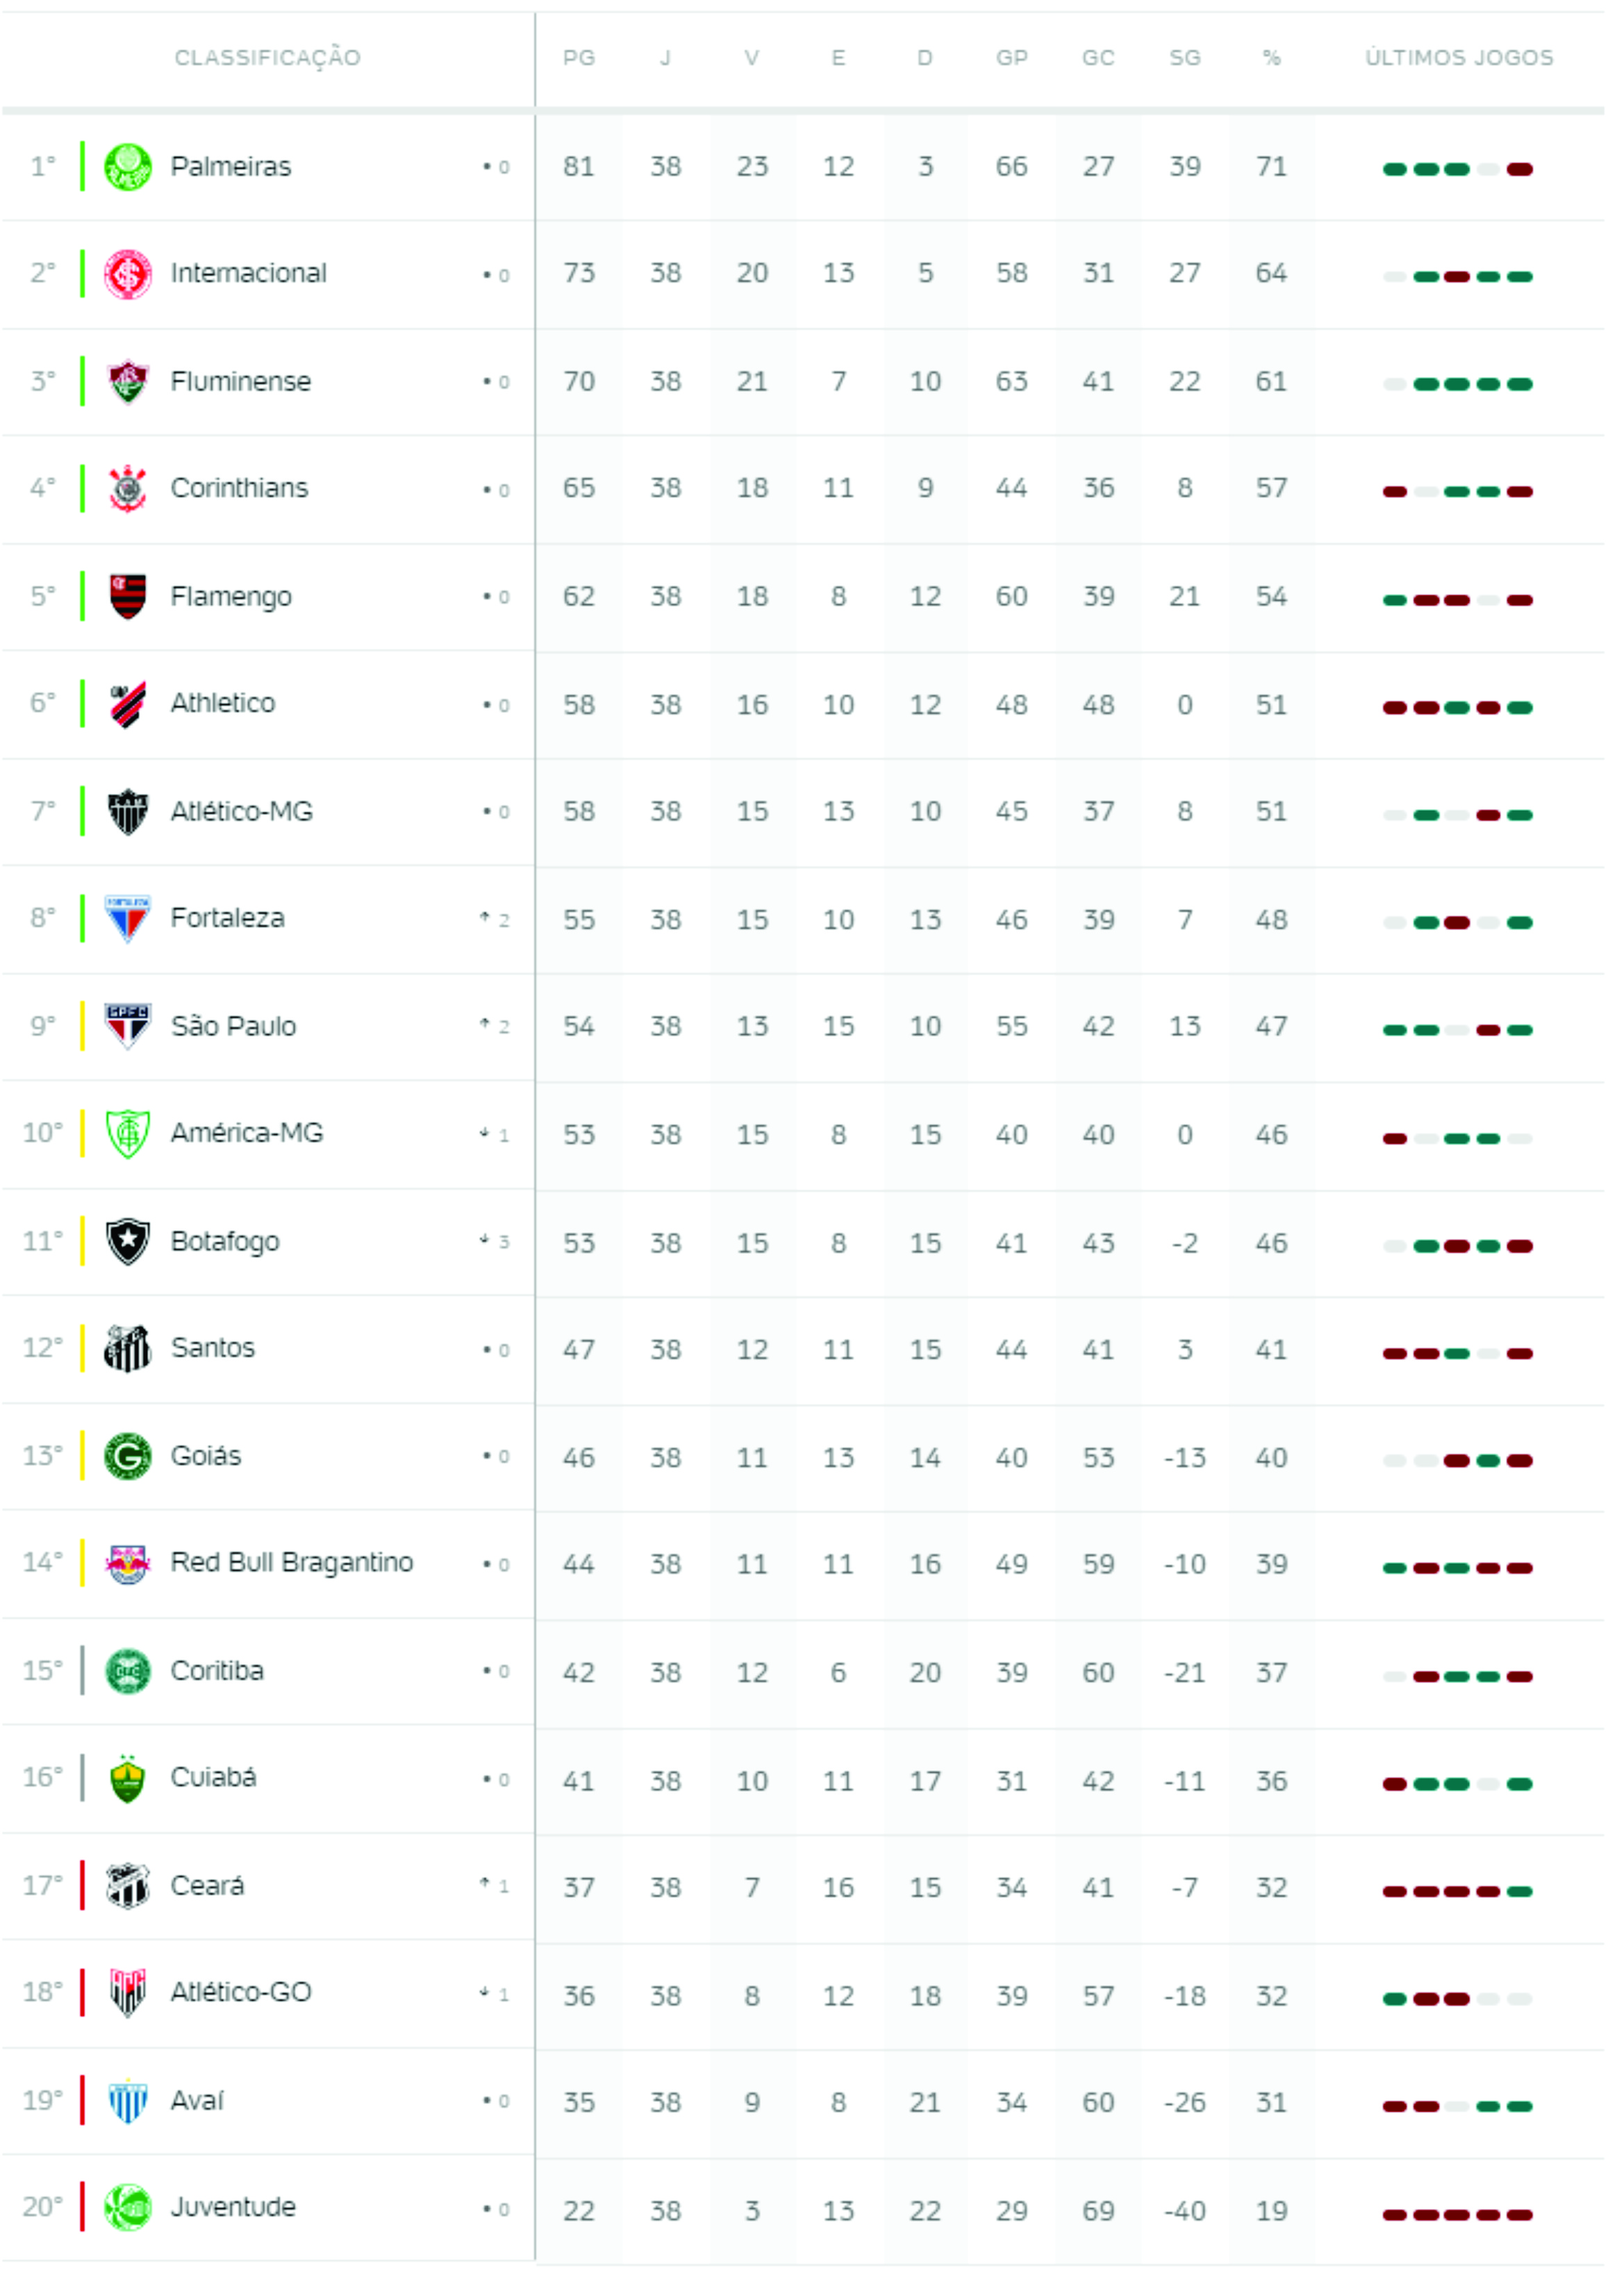1624x2277 pixels.
Task: Click the Goiás green G crest
Action: tap(128, 1456)
